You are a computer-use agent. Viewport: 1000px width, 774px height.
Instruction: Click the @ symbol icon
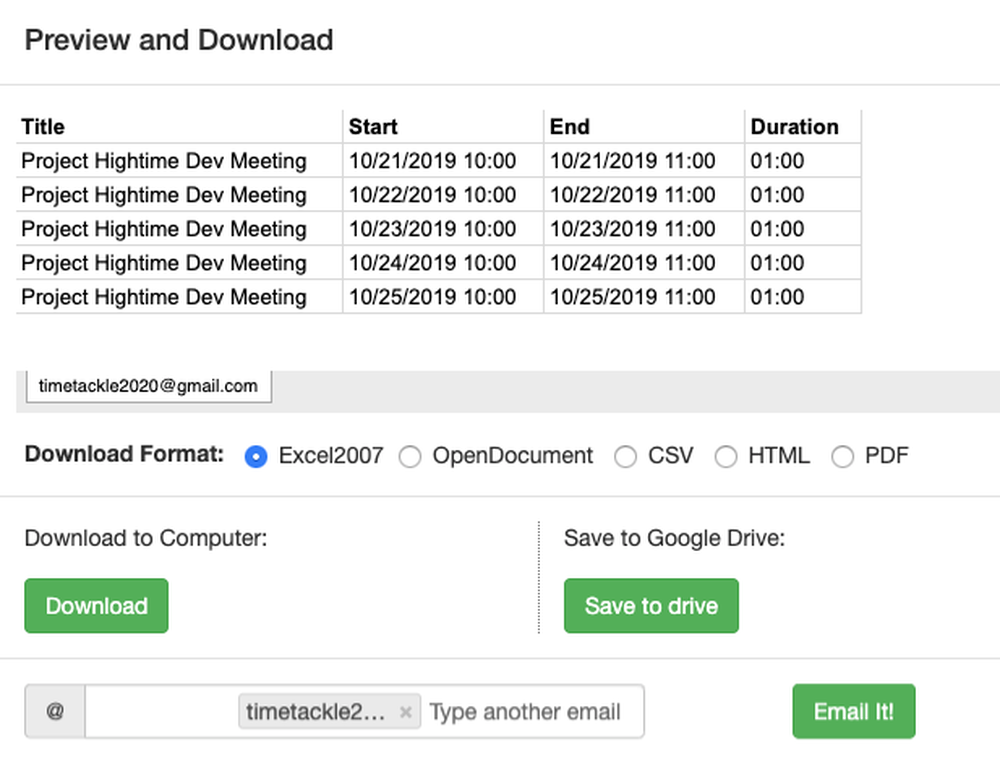(55, 712)
